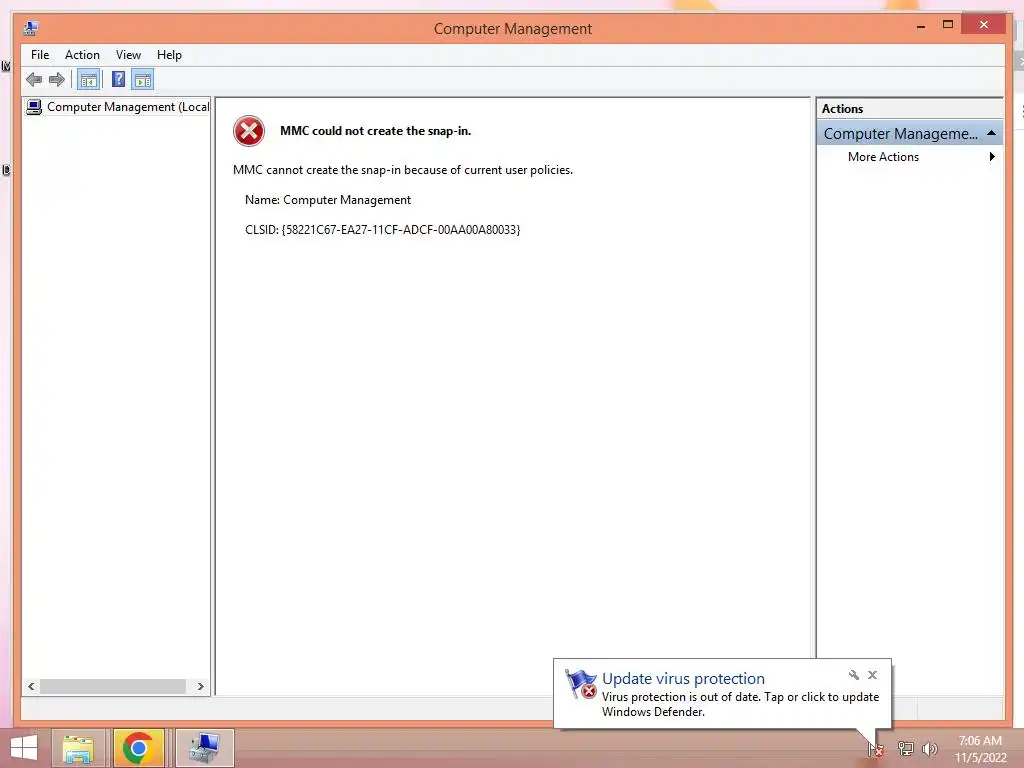This screenshot has height=768, width=1024.
Task: Open the Windows Start button
Action: tap(24, 748)
